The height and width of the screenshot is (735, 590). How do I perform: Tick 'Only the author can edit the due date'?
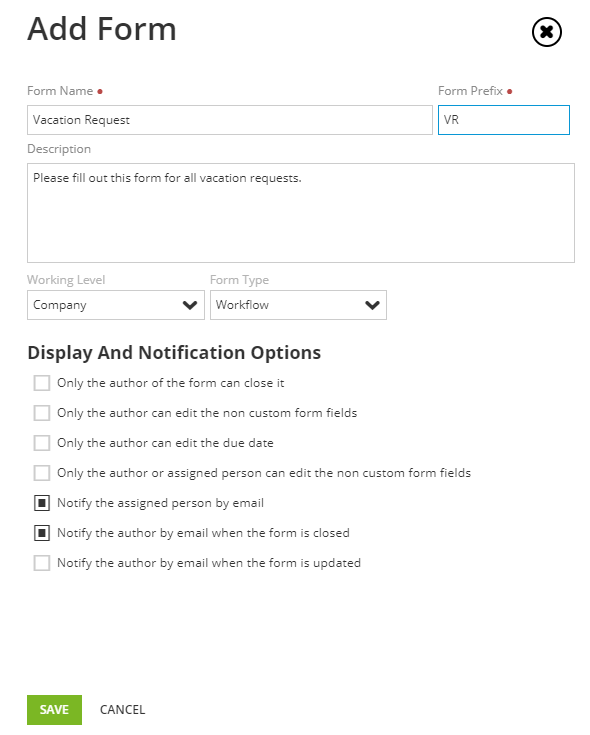pyautogui.click(x=42, y=443)
